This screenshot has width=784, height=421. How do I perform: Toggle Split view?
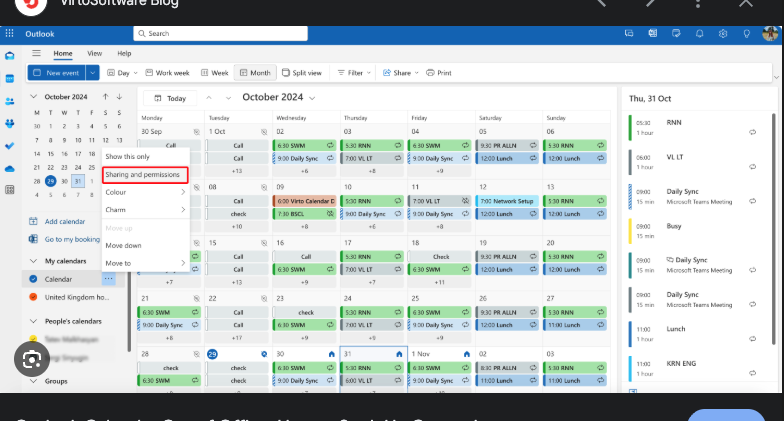(x=302, y=72)
